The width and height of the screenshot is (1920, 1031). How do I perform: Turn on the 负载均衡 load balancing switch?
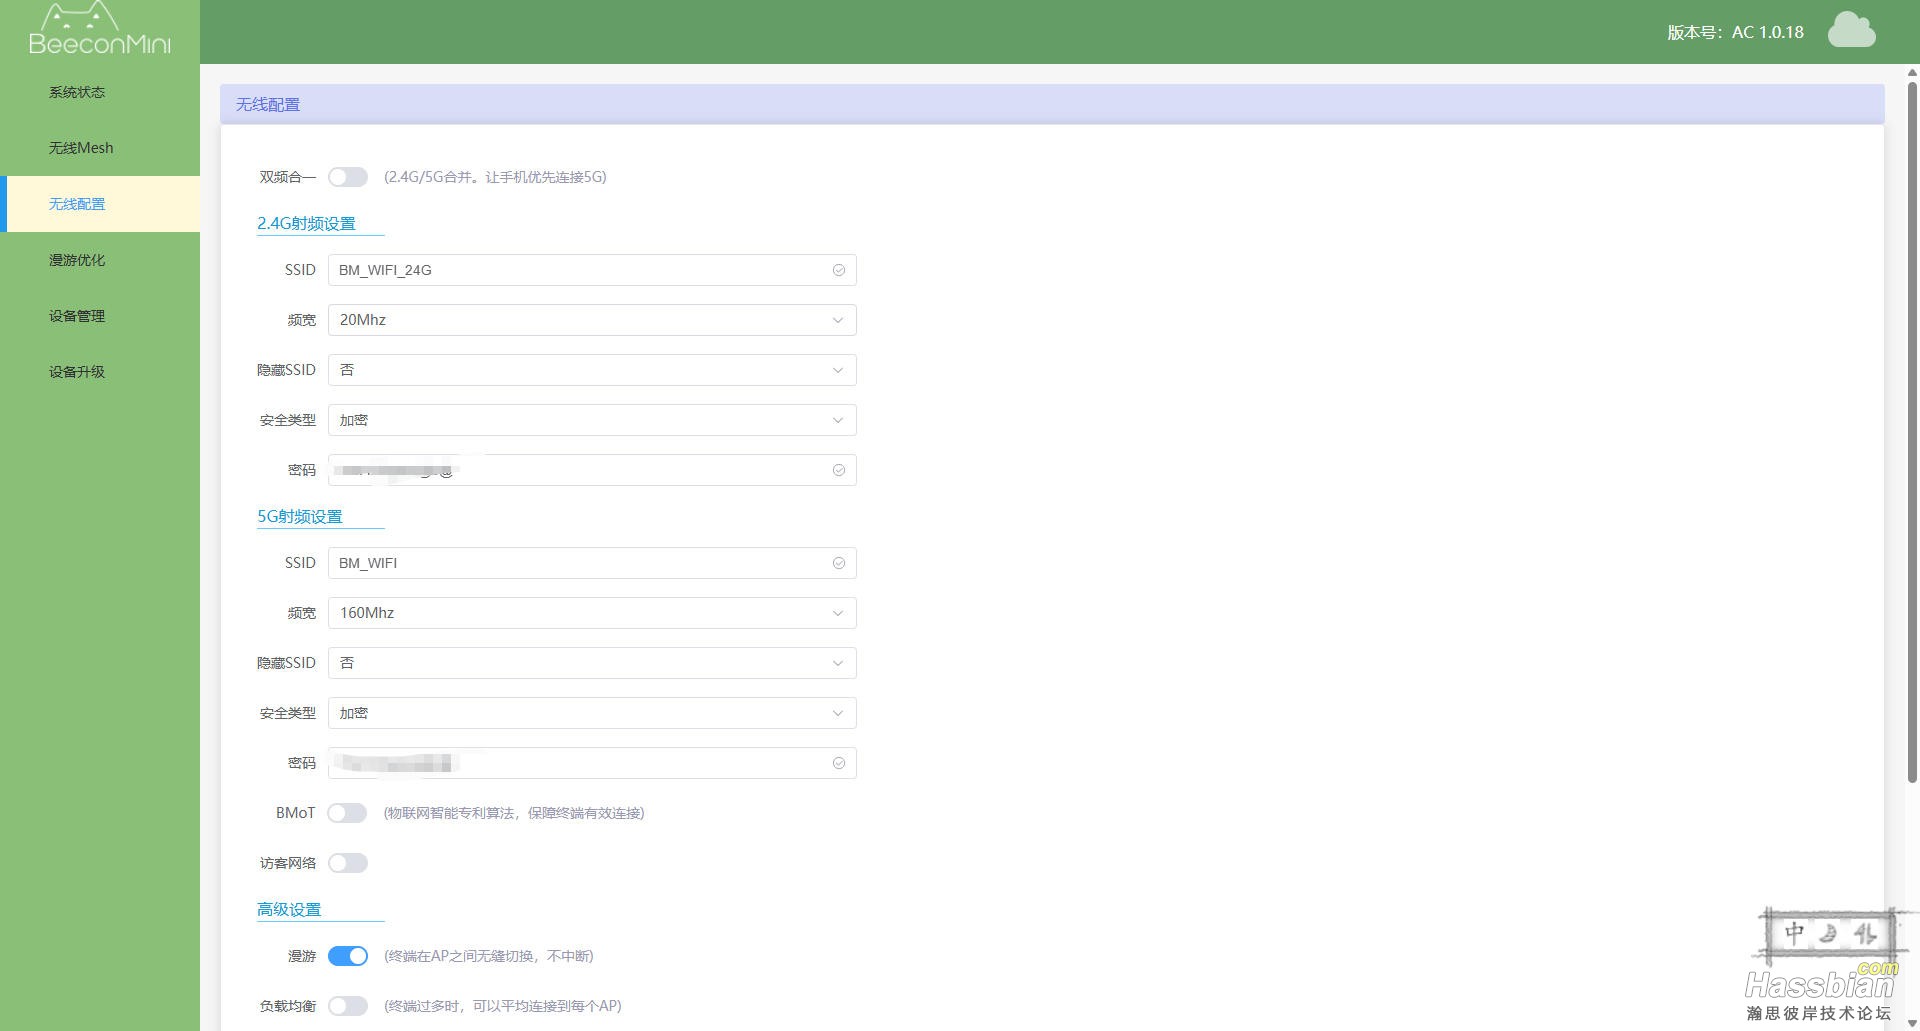(348, 1006)
